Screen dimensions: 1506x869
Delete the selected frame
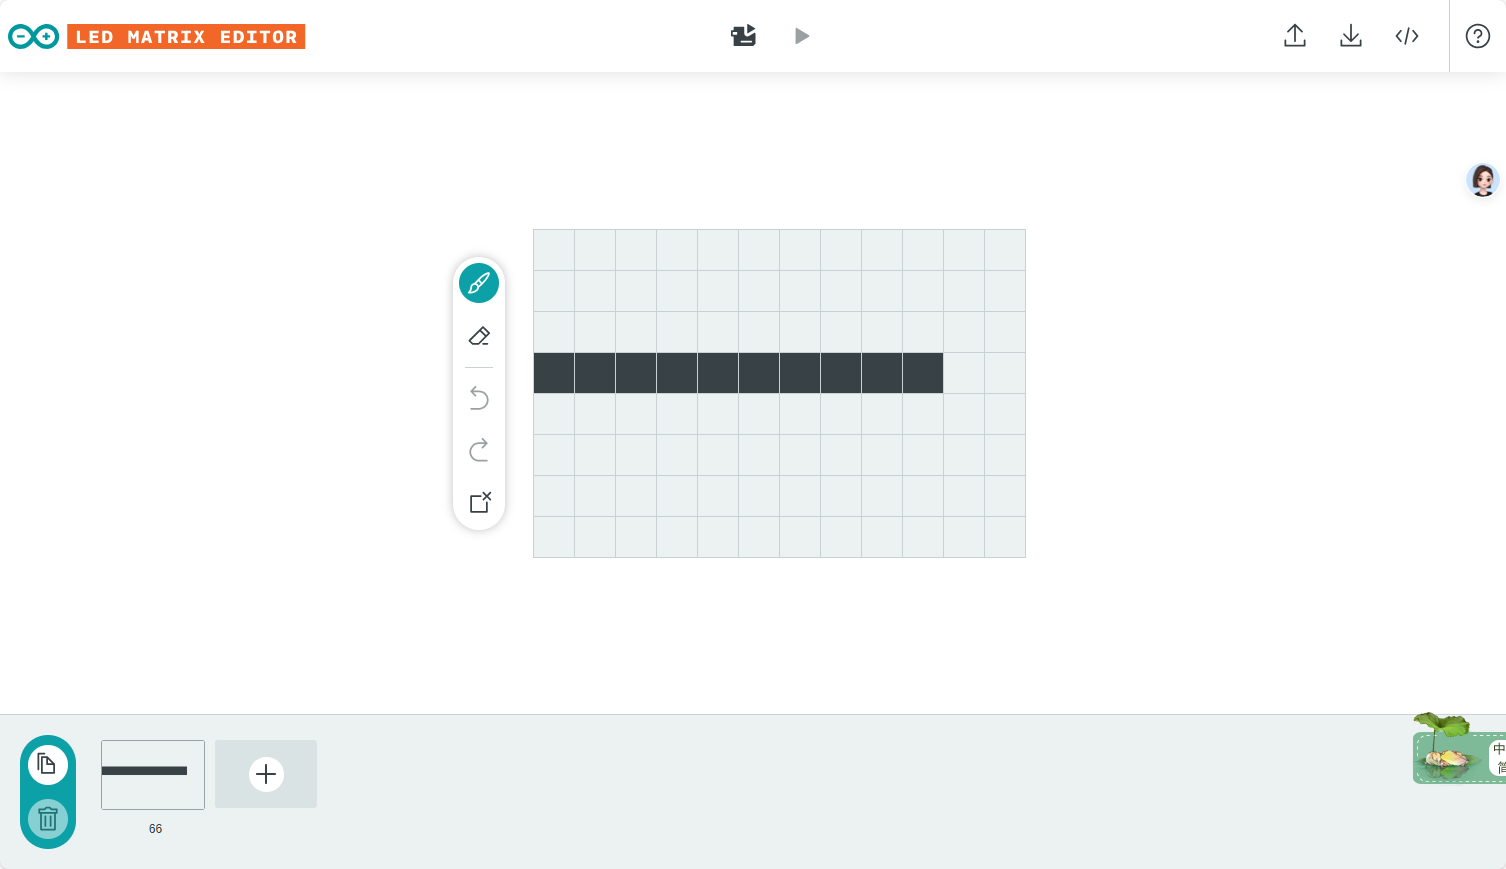point(48,819)
